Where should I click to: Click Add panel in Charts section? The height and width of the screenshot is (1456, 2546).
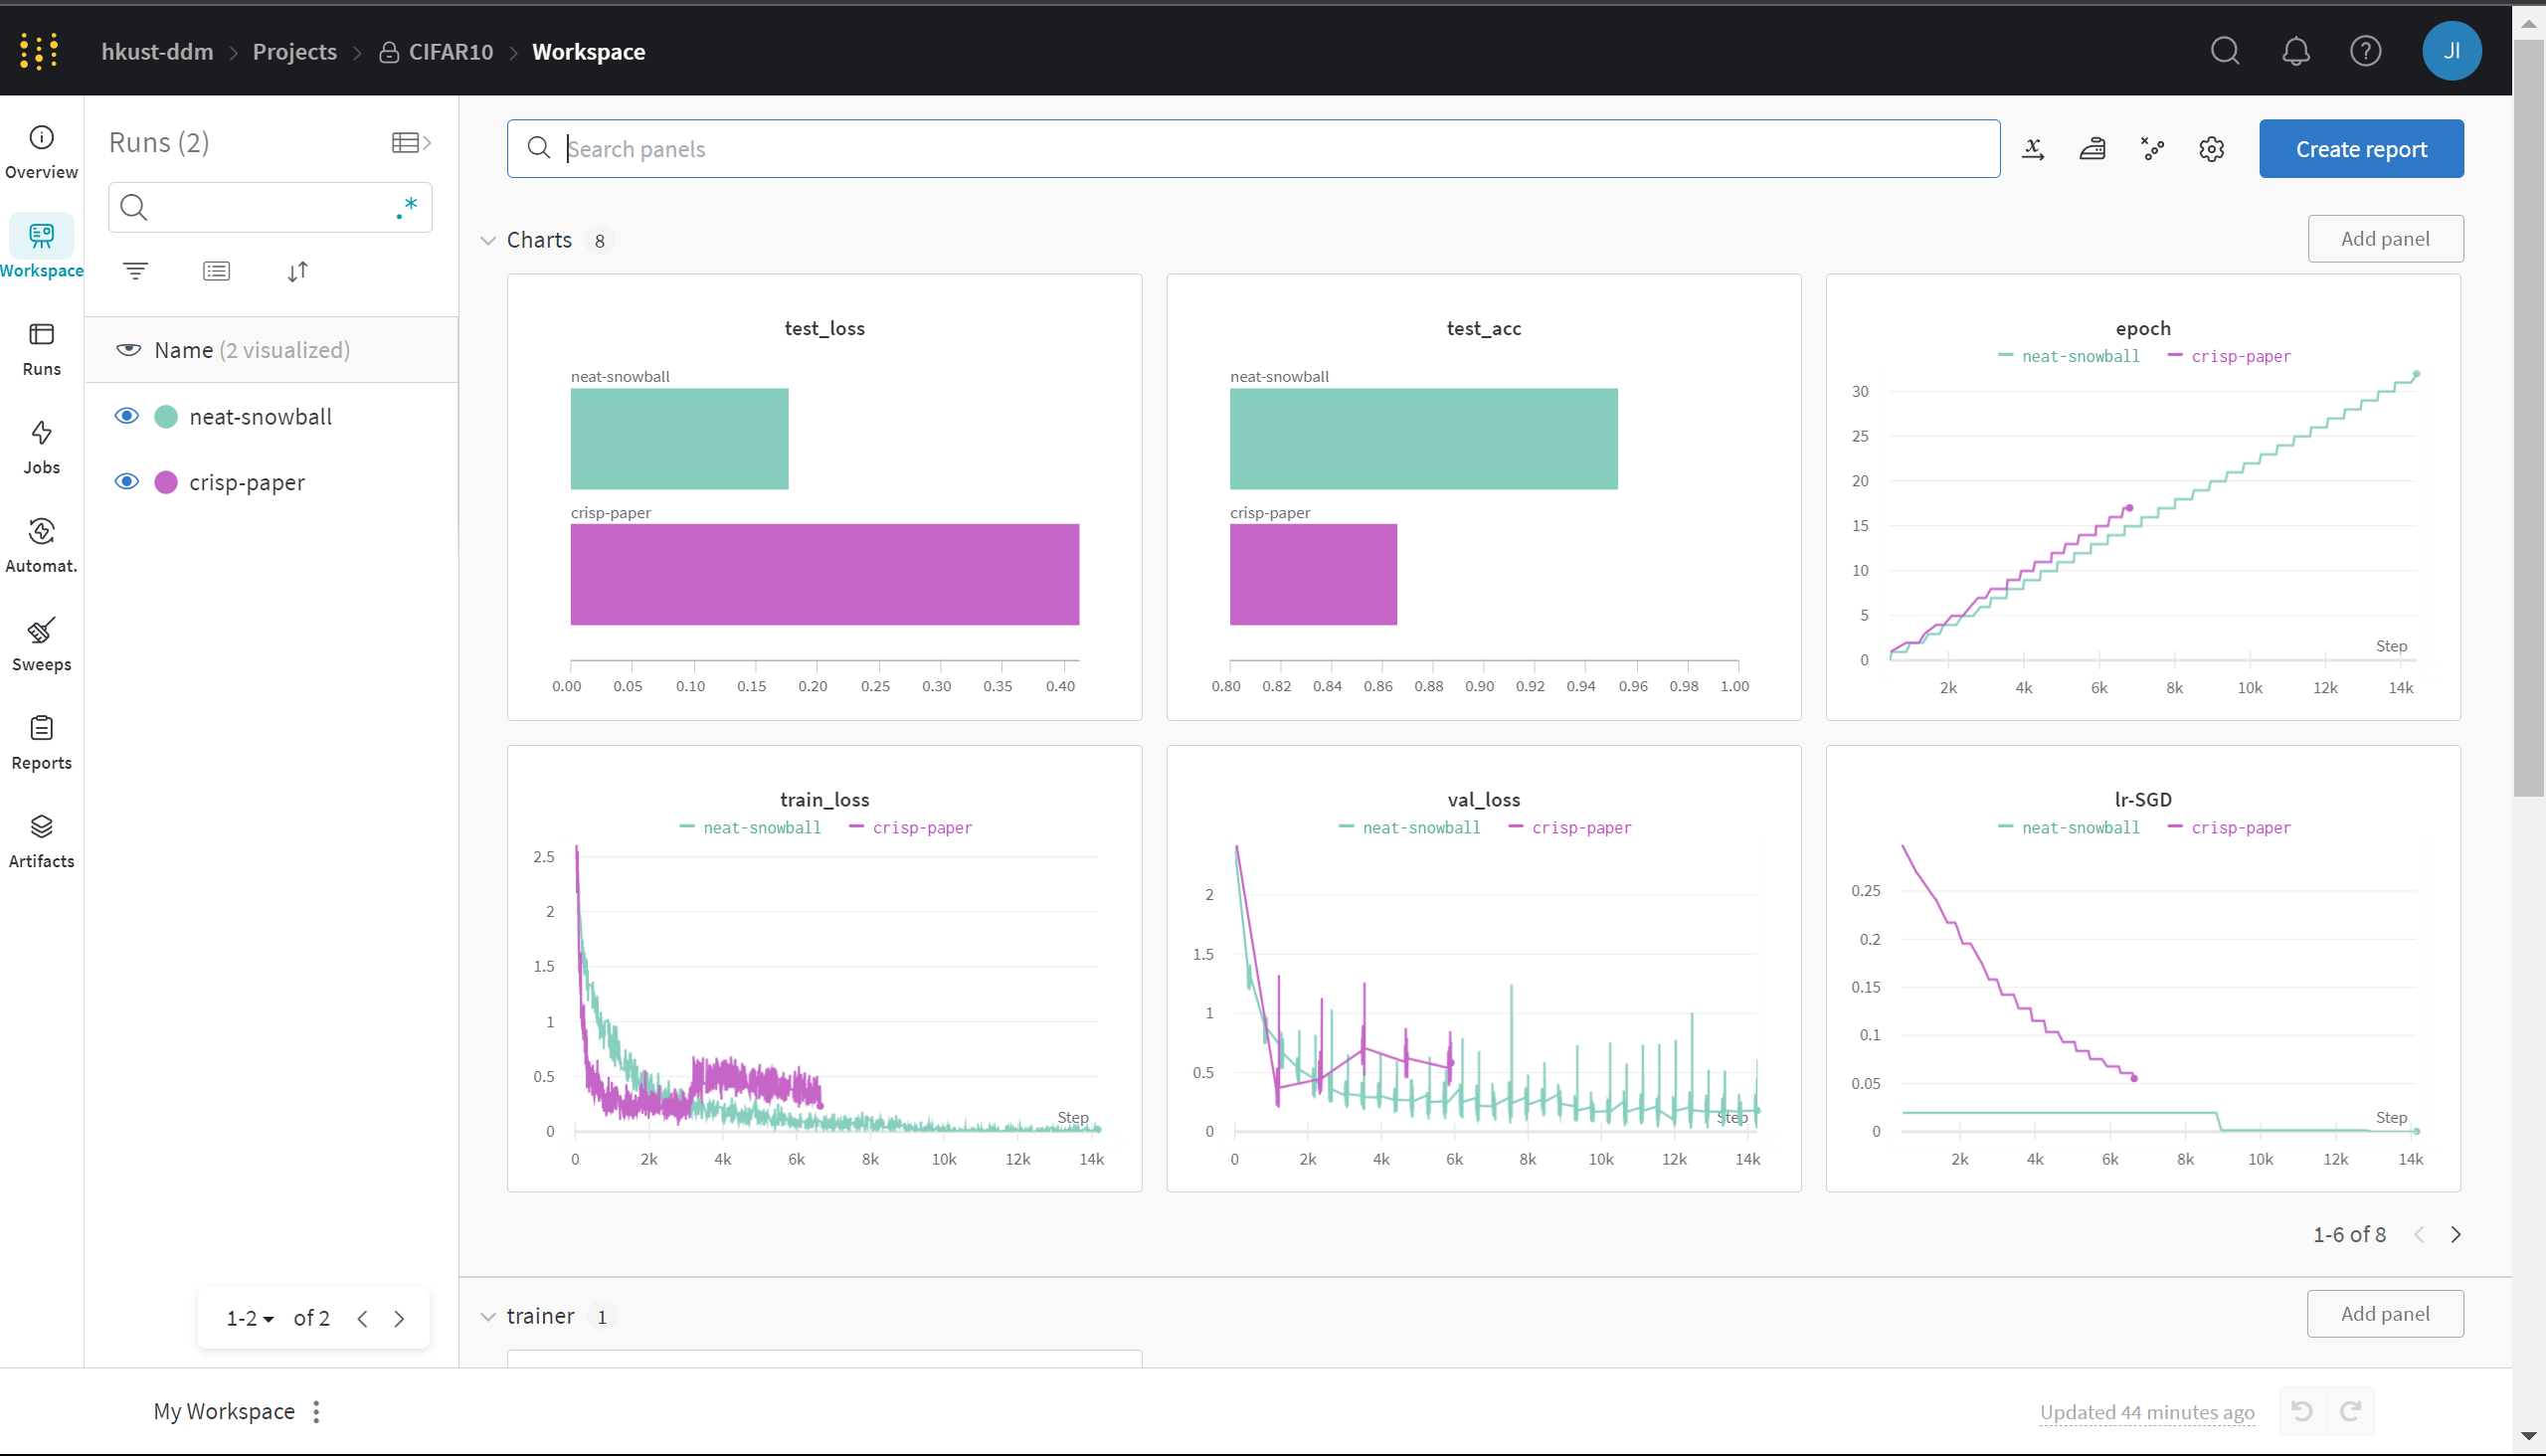[x=2384, y=239]
